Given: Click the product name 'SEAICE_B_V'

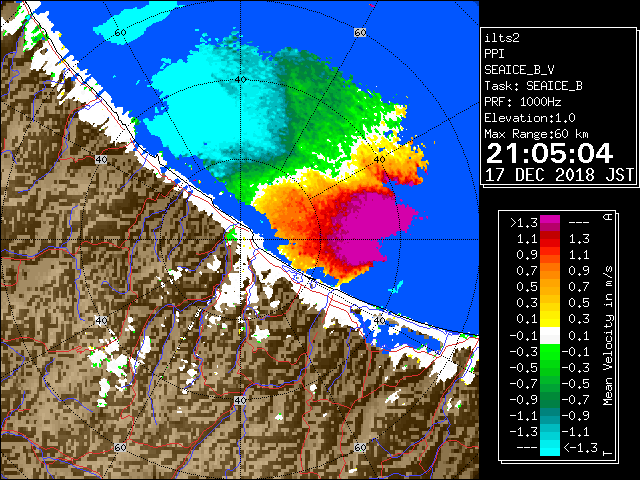Looking at the screenshot, I should [x=519, y=70].
